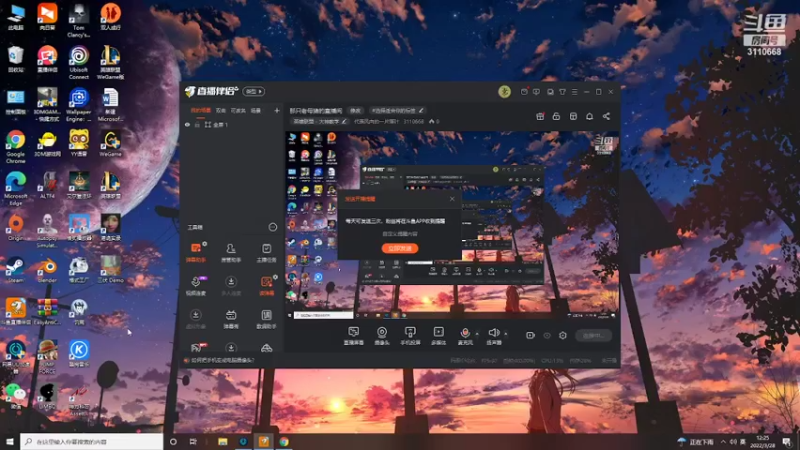This screenshot has height=450, width=800.
Task: Click the record video icon
Action: click(x=530, y=335)
